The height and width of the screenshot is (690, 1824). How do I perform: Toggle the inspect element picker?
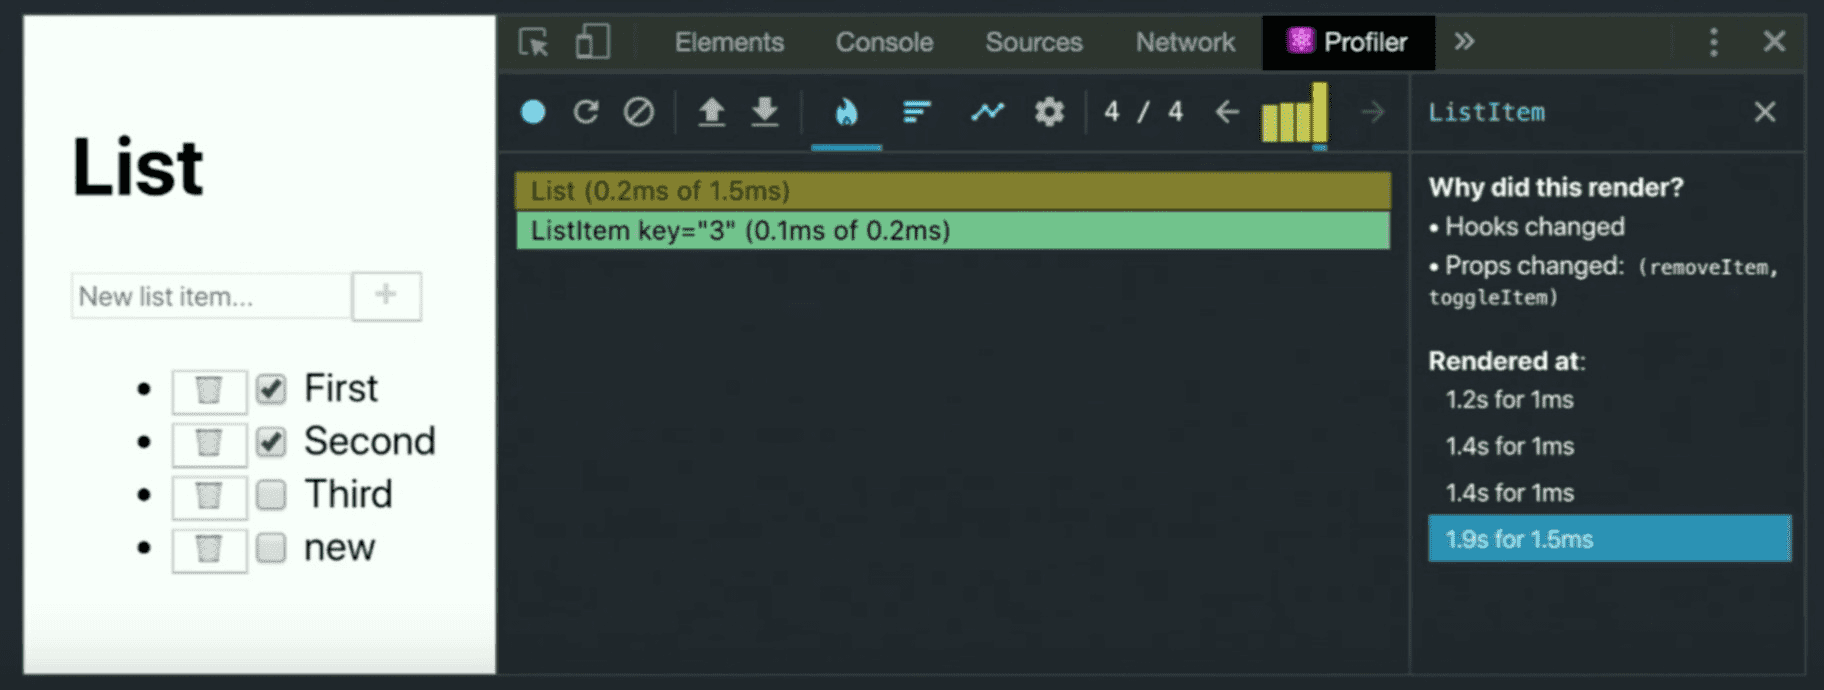click(534, 42)
